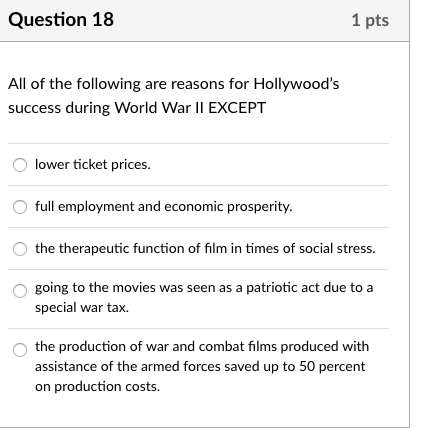The width and height of the screenshot is (435, 431).
Task: Click the "1 pts" points label
Action: 370,20
